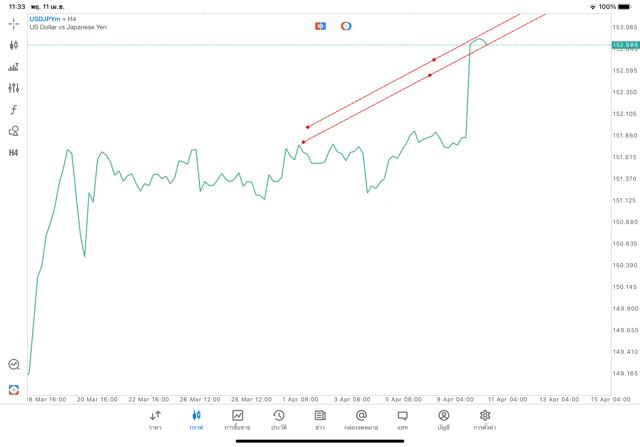640x447 pixels.
Task: Open the กล่องจดหมาย (Mailbox) tab
Action: click(x=361, y=420)
